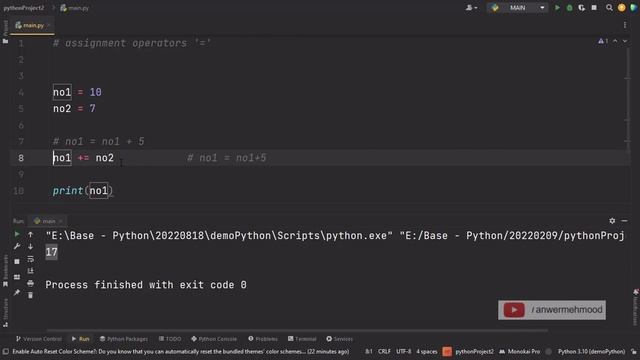The height and width of the screenshot is (360, 640).
Task: Rerun main with the green play icon in Run panel
Action: (17, 234)
